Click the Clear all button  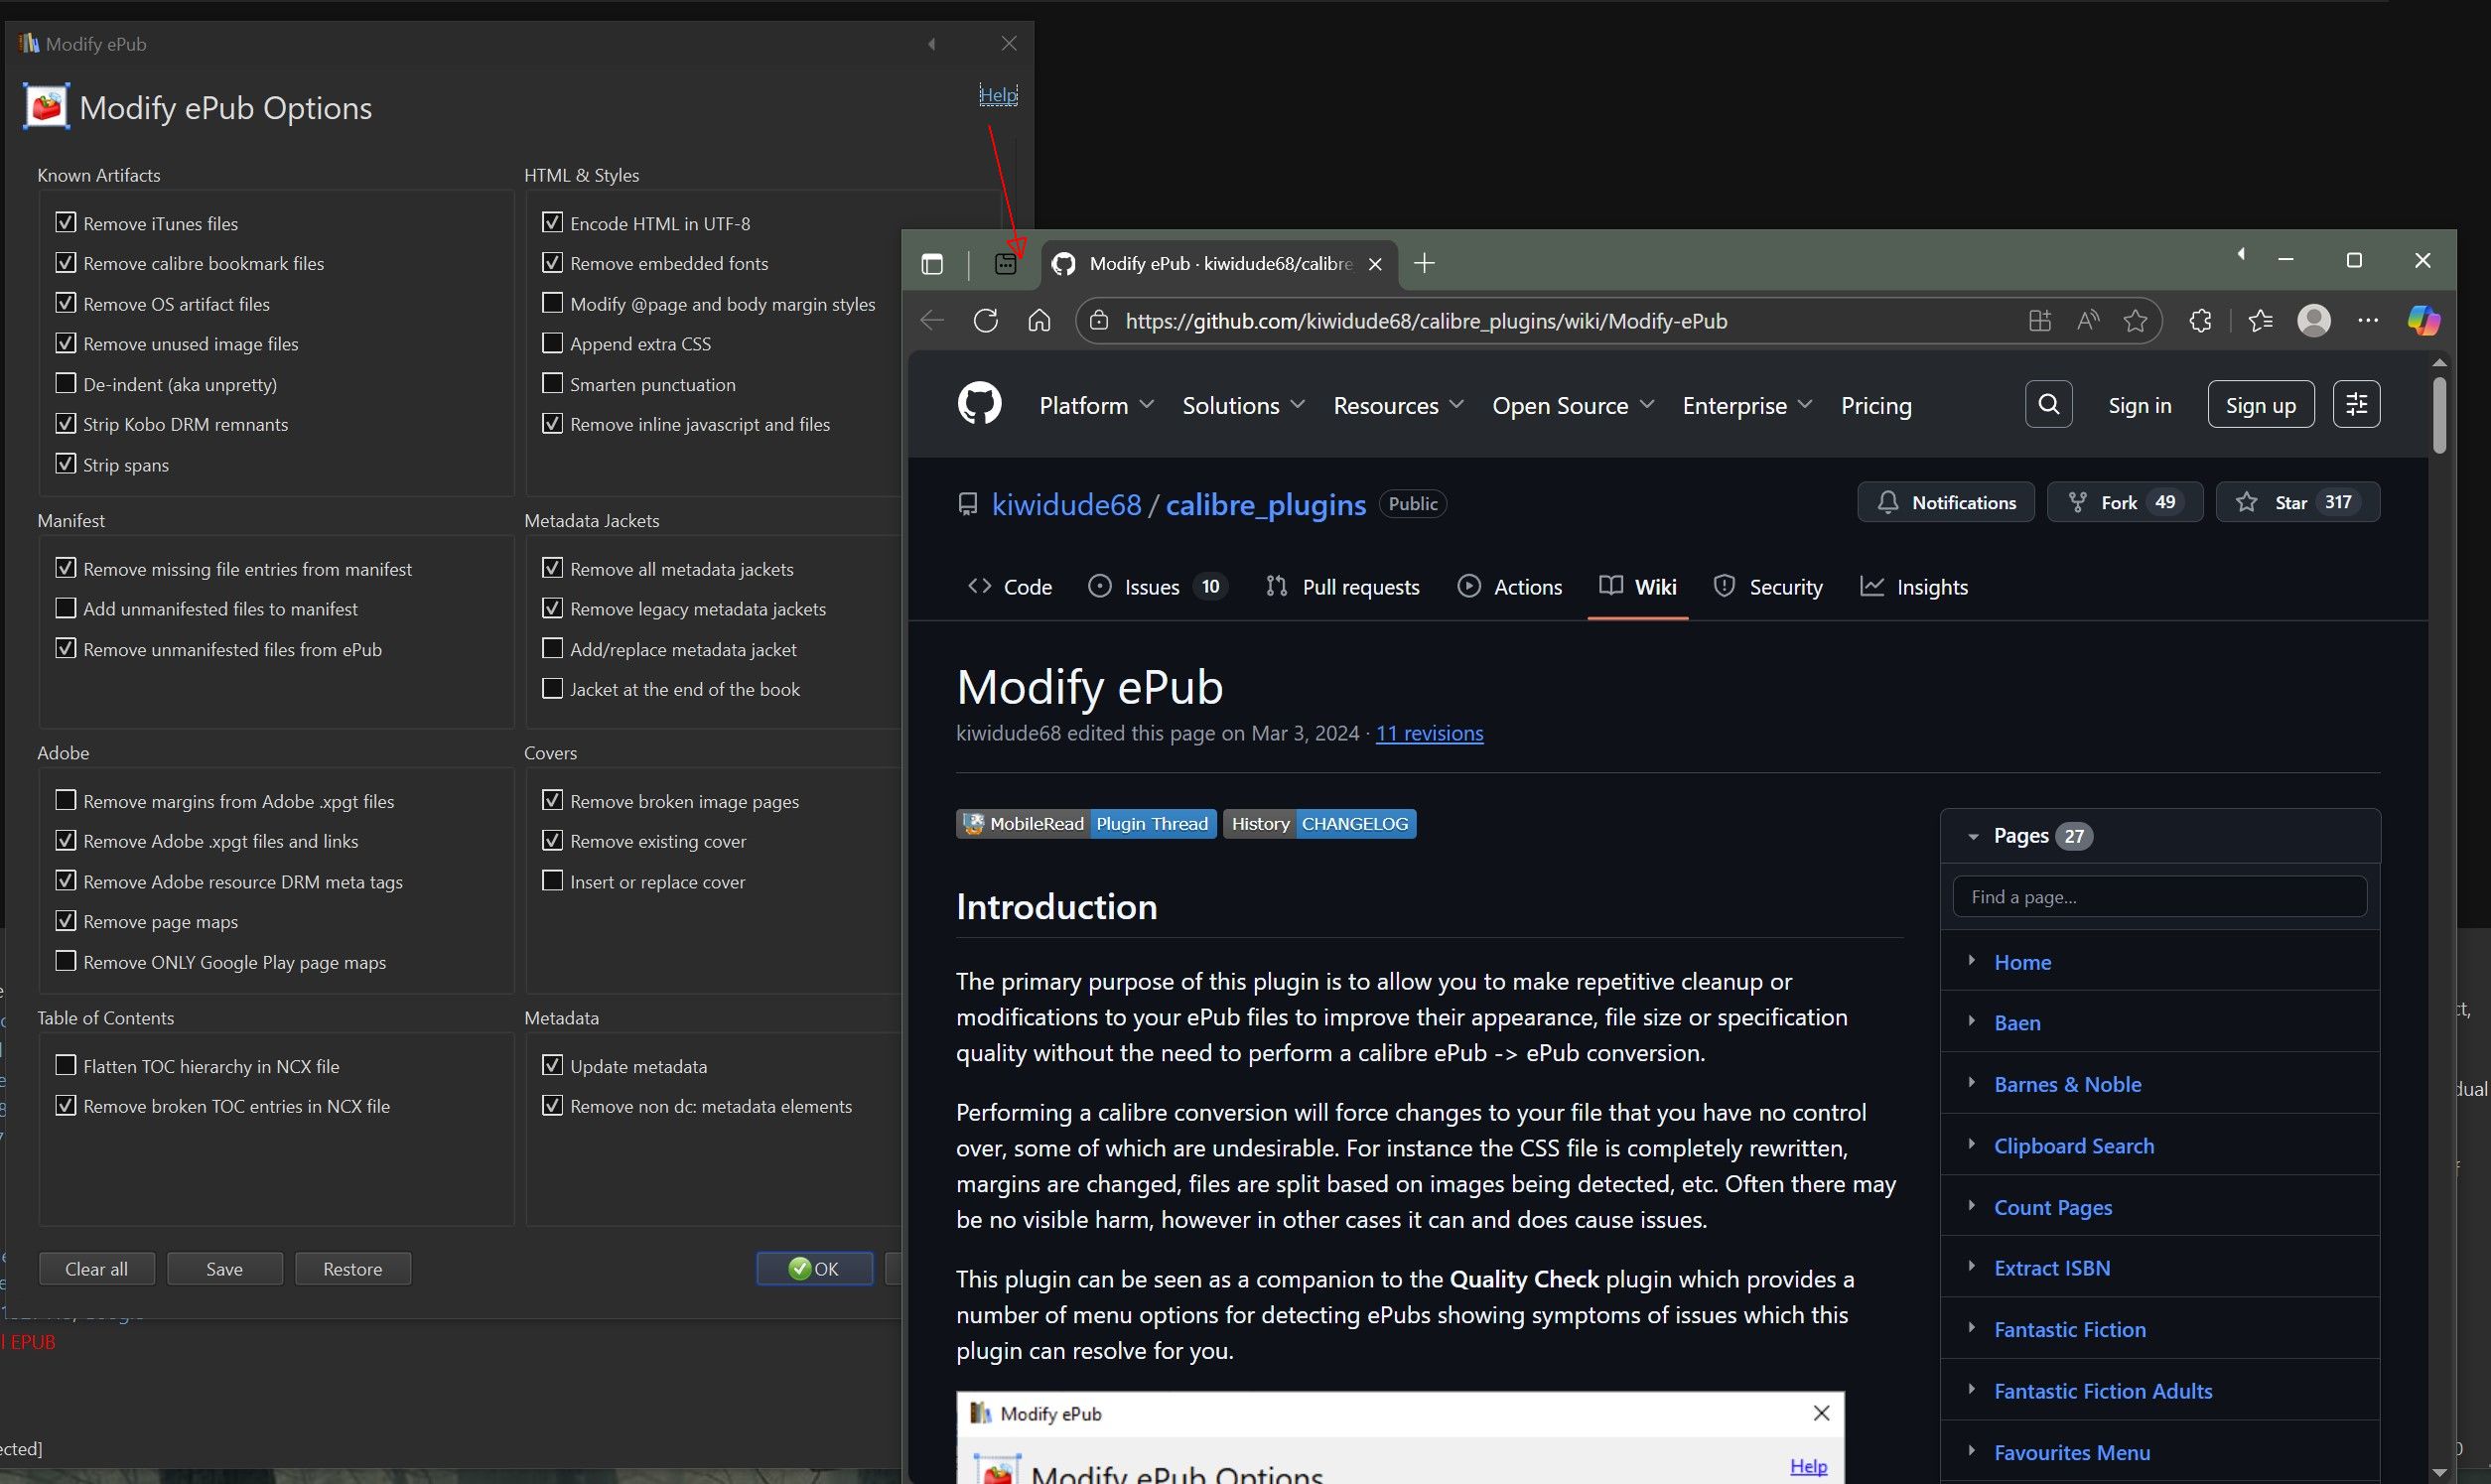(x=97, y=1268)
